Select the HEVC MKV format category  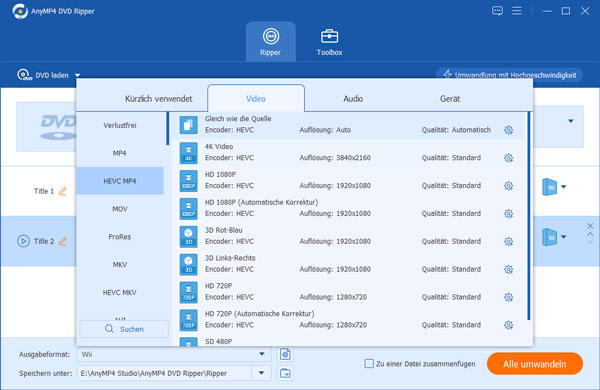(120, 292)
